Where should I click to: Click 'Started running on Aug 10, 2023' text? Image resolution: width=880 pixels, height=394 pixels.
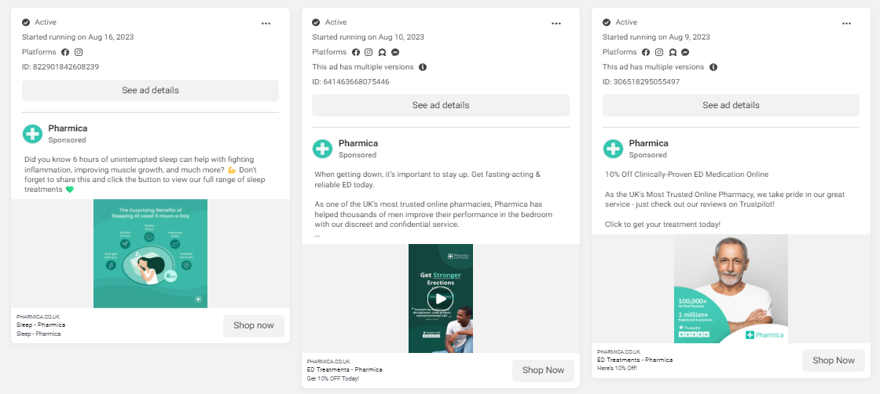point(368,37)
